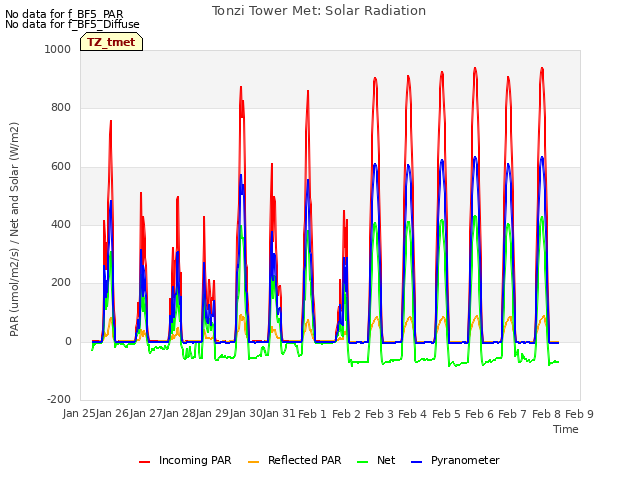Click the 'No data for f_BF5_PAR' message

64,14
